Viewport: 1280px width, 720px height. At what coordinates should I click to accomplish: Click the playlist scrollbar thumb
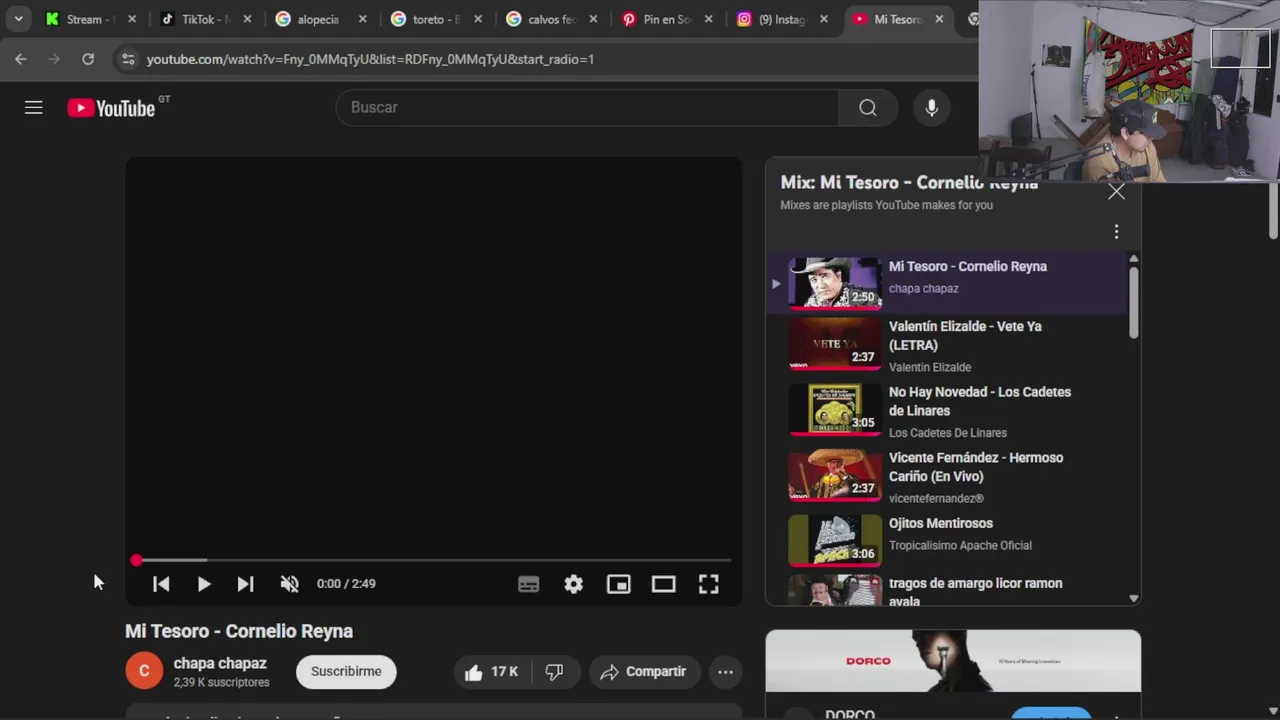pos(1133,303)
